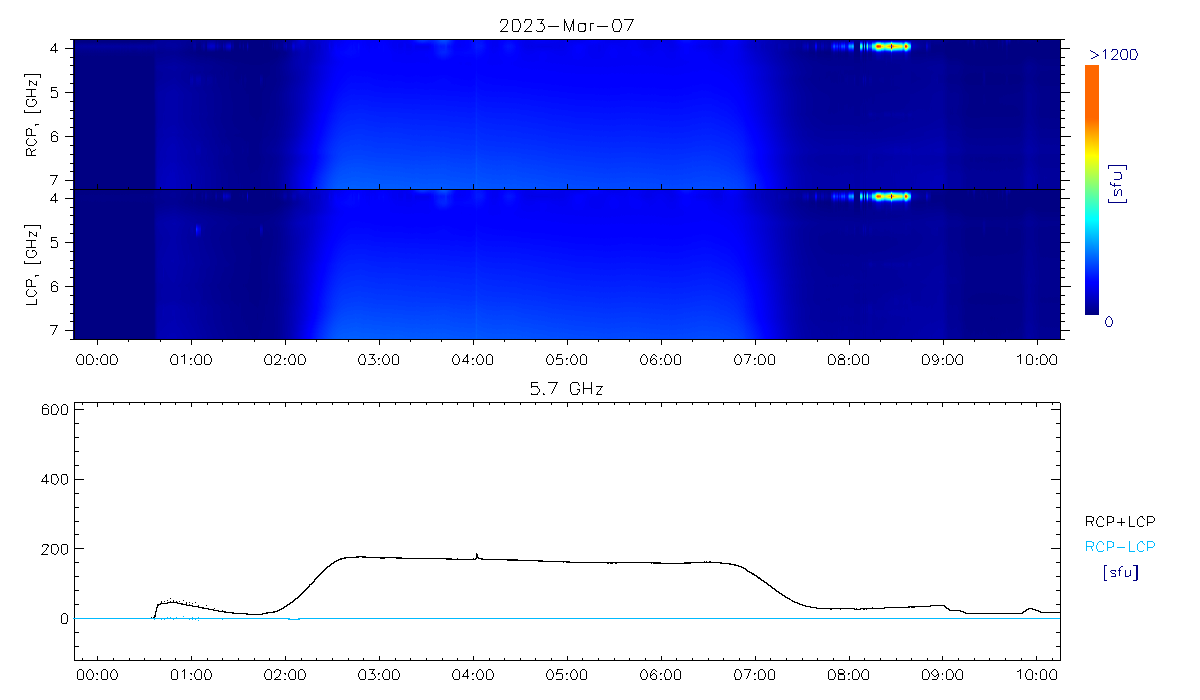
Task: Click the 600 y-axis label on the lower plot
Action: click(x=56, y=410)
